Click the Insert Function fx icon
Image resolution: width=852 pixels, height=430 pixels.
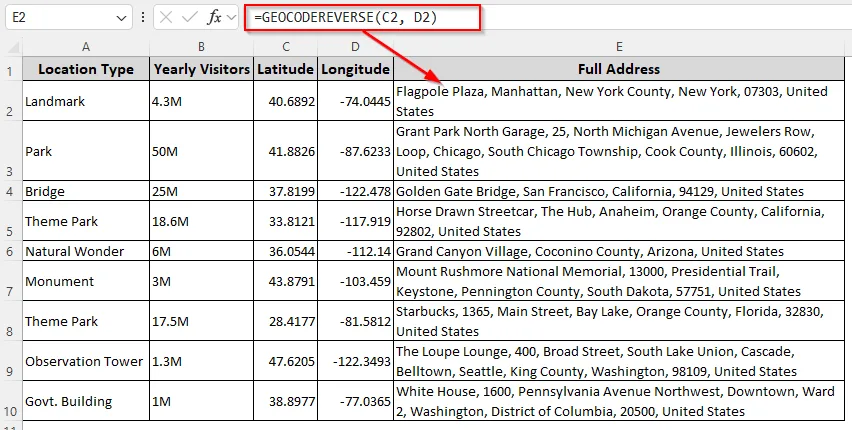214,17
